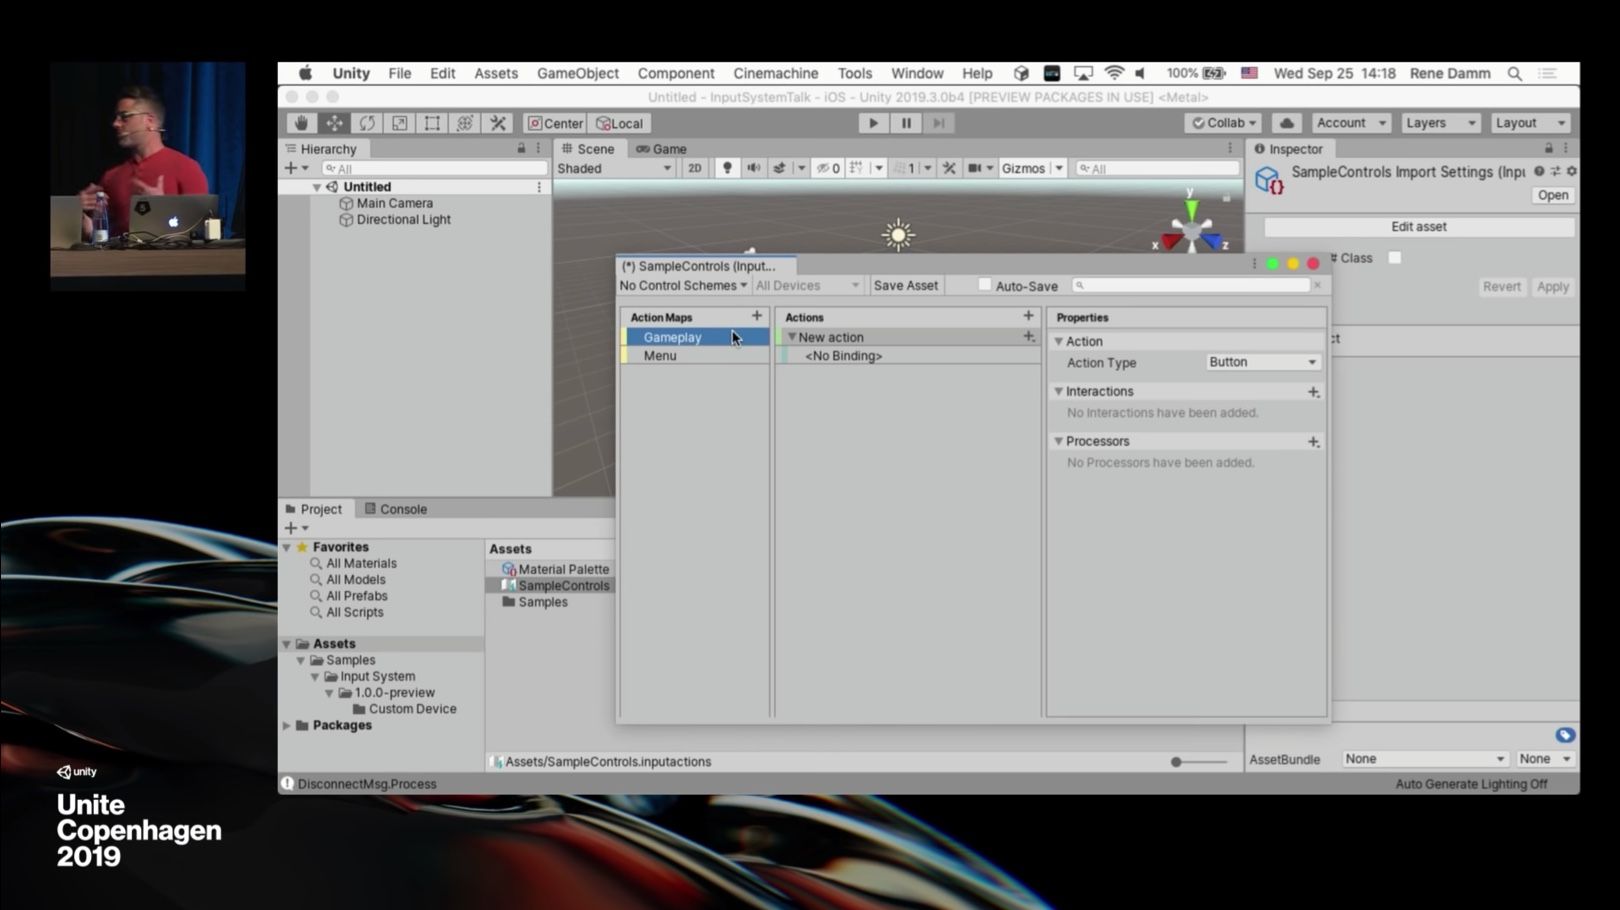Image resolution: width=1620 pixels, height=910 pixels.
Task: Click the Pause button
Action: click(906, 123)
